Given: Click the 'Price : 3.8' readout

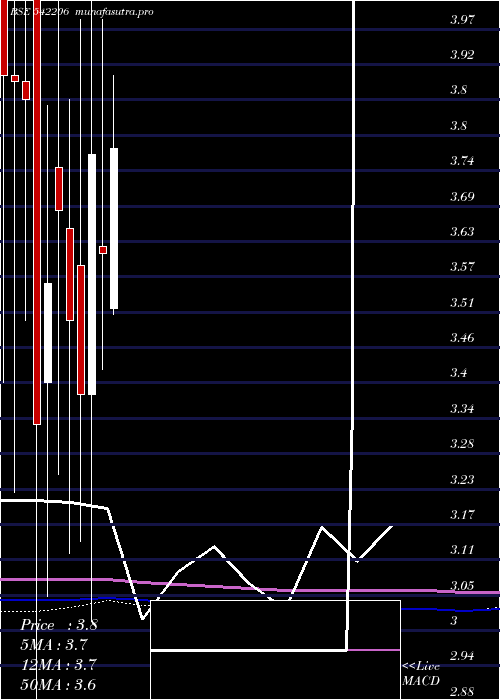Looking at the screenshot, I should tap(59, 625).
